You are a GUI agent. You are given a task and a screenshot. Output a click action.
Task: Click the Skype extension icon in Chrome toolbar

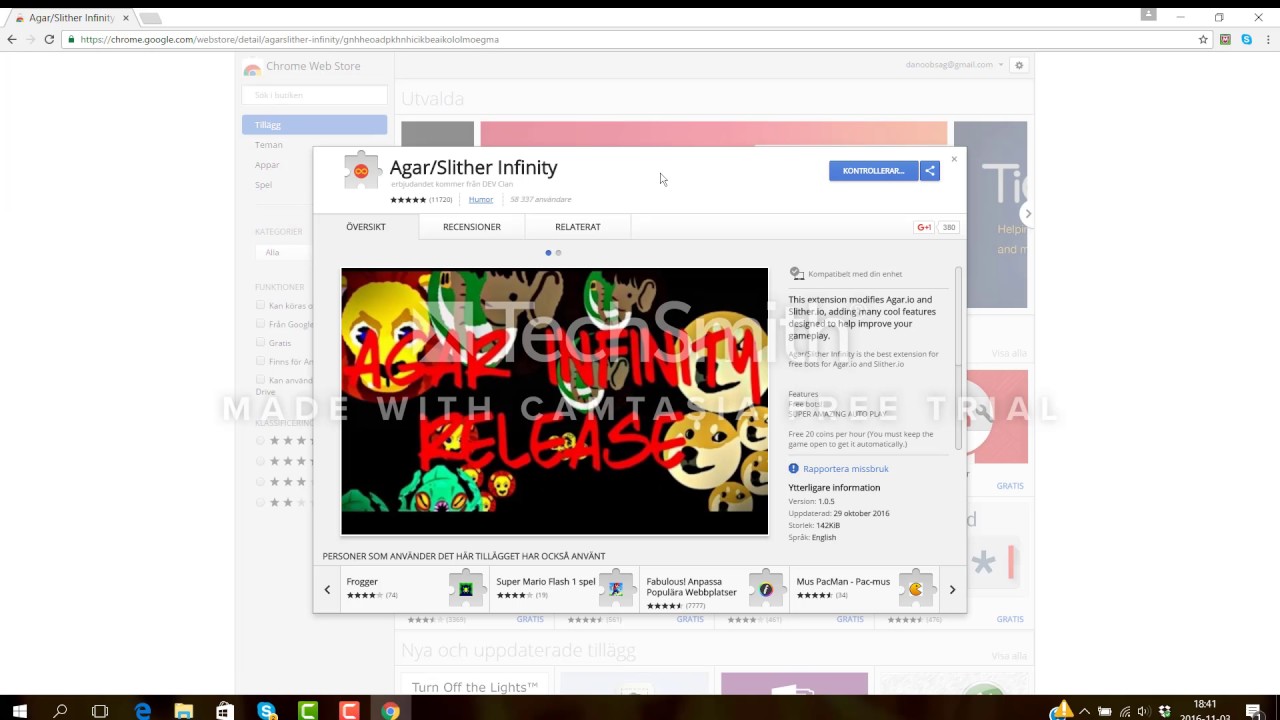[1246, 39]
